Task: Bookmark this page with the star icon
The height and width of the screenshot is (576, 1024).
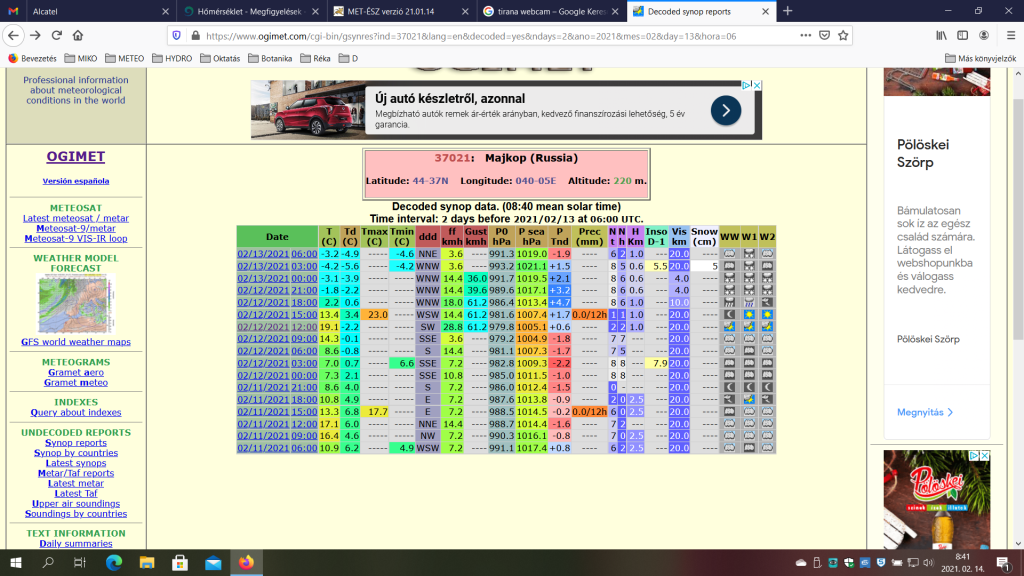Action: (842, 35)
